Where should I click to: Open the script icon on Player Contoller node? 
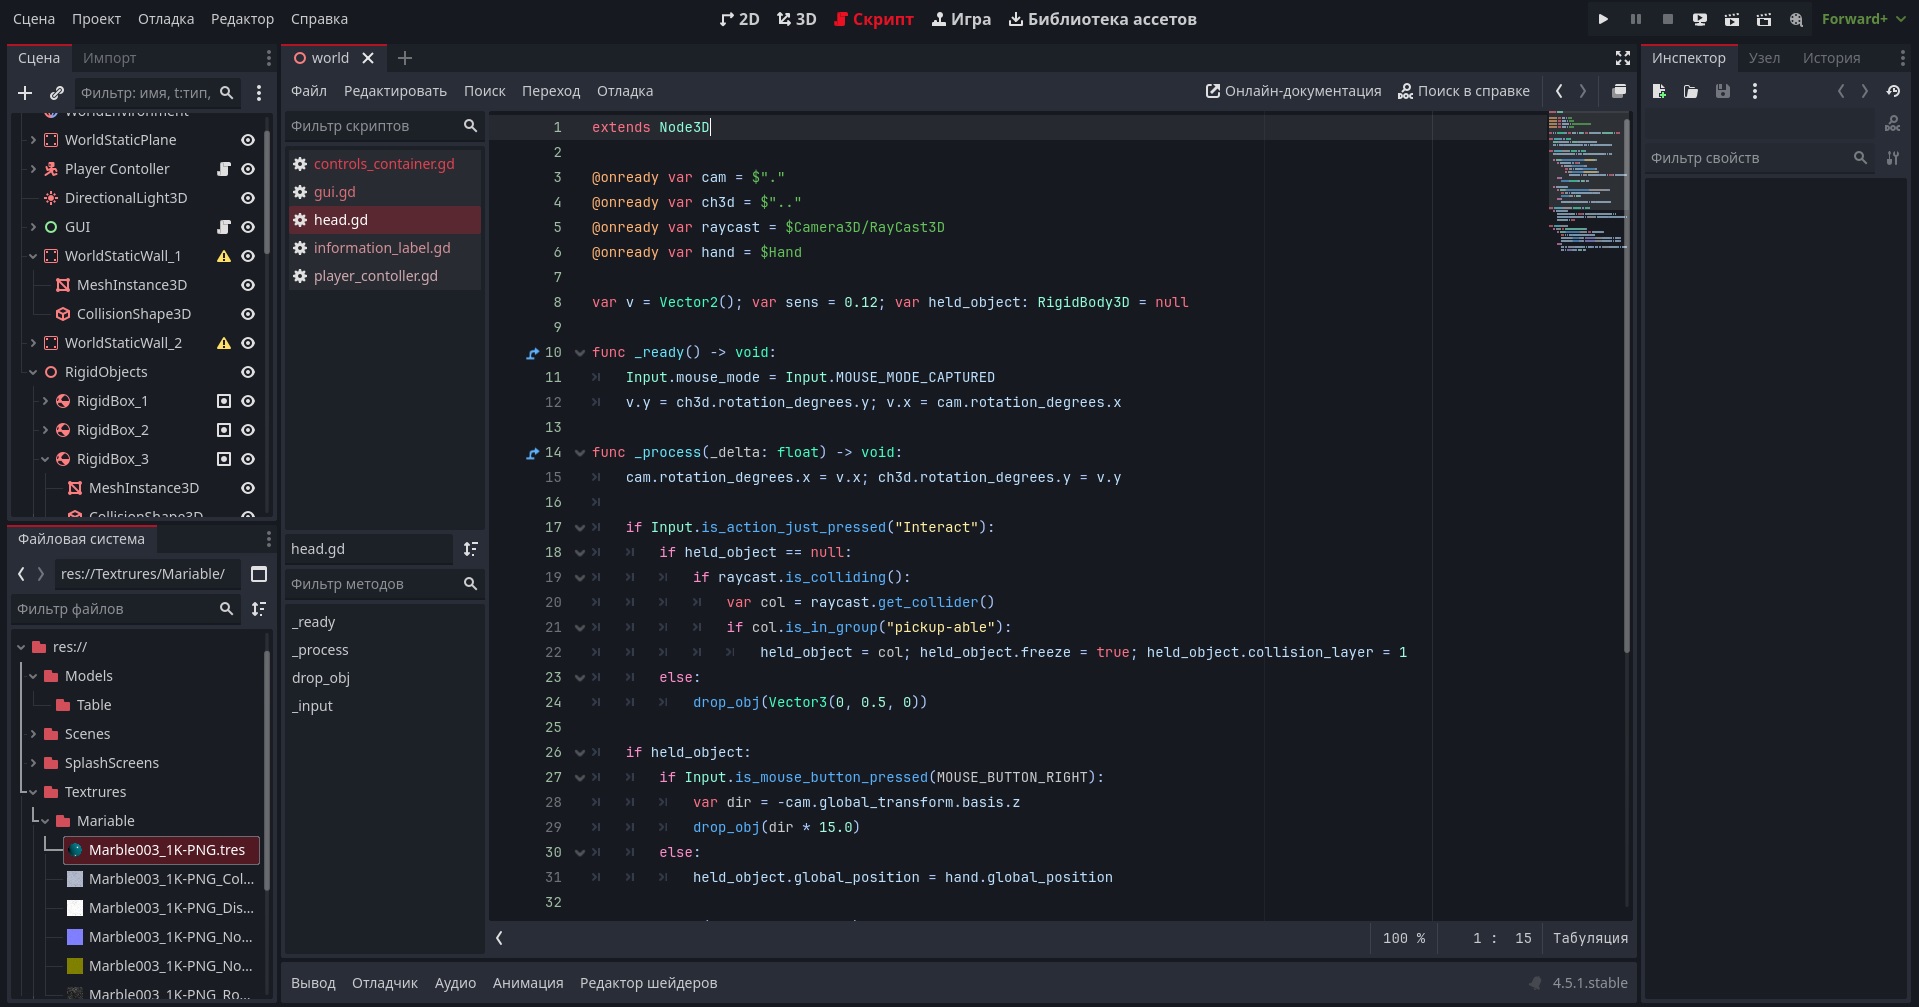click(x=224, y=169)
